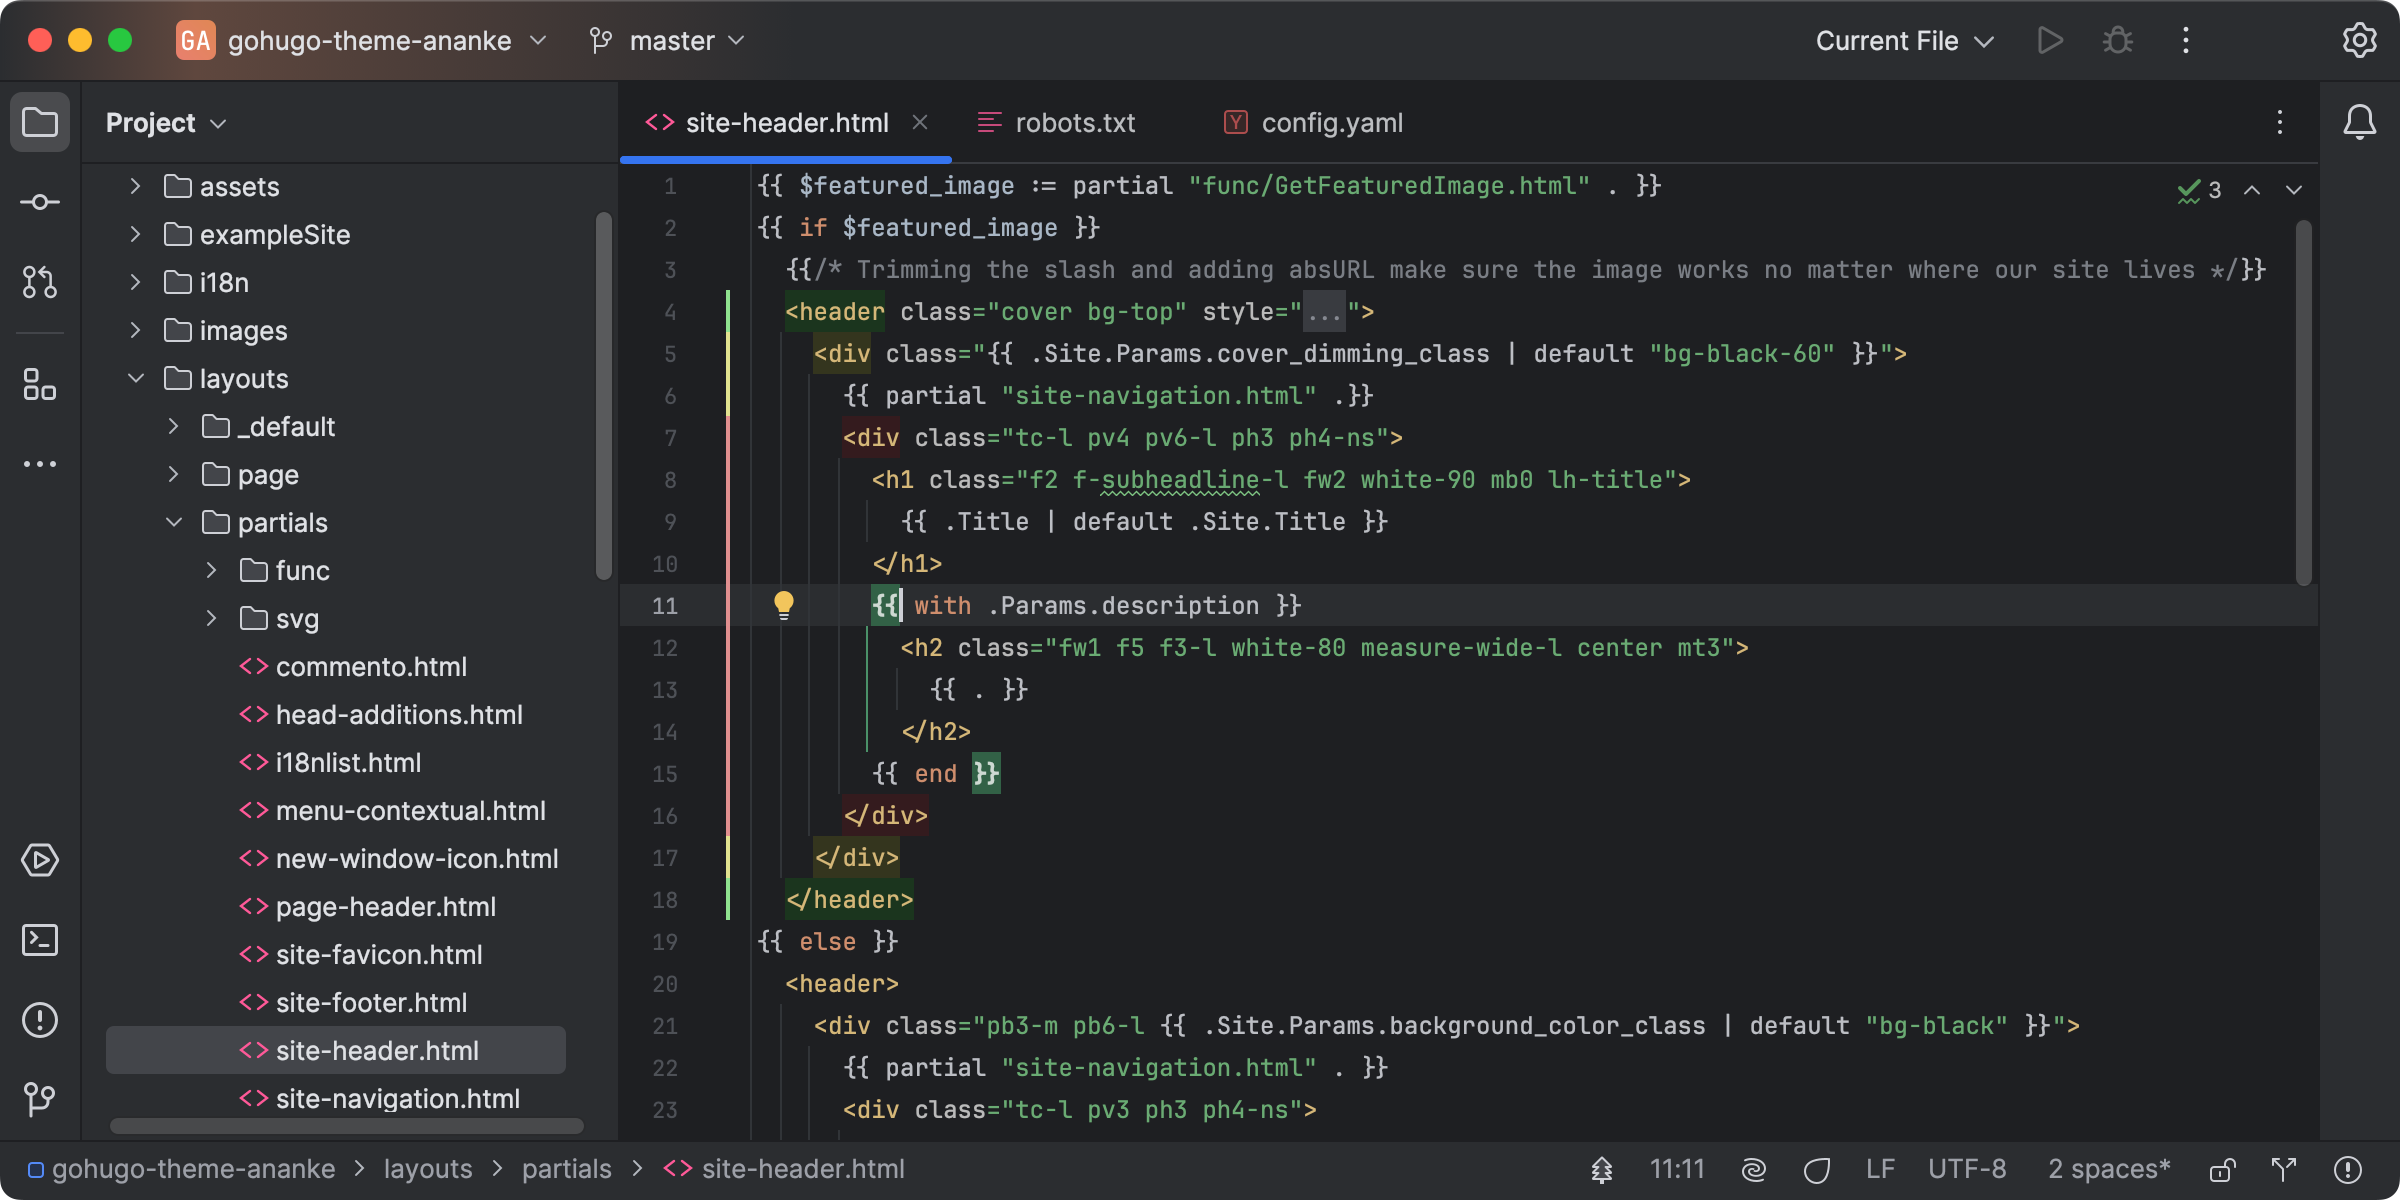This screenshot has height=1200, width=2400.
Task: Open the master branch dropdown
Action: [x=668, y=40]
